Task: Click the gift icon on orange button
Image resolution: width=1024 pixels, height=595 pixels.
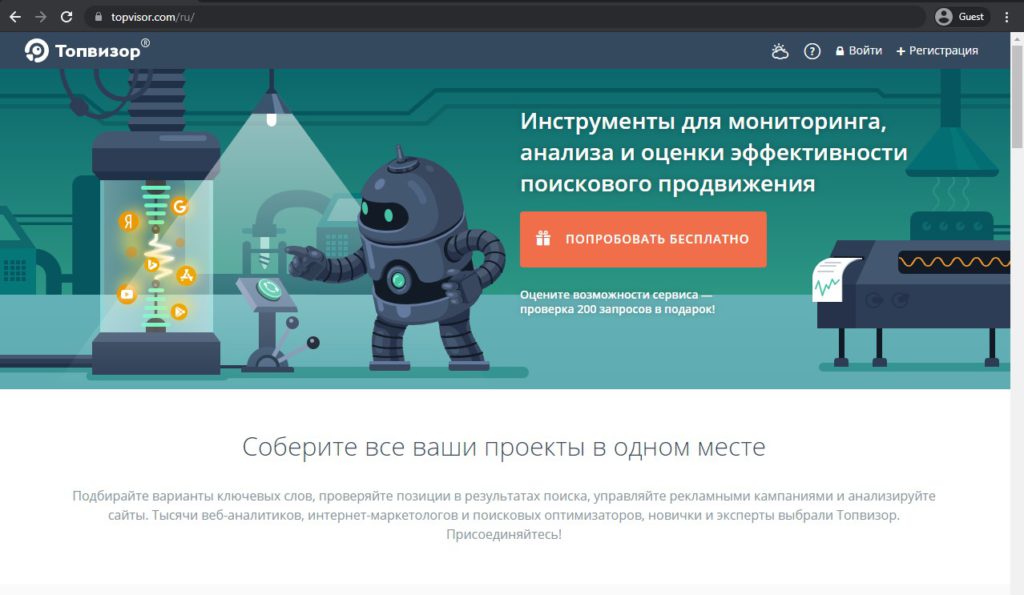Action: 543,238
